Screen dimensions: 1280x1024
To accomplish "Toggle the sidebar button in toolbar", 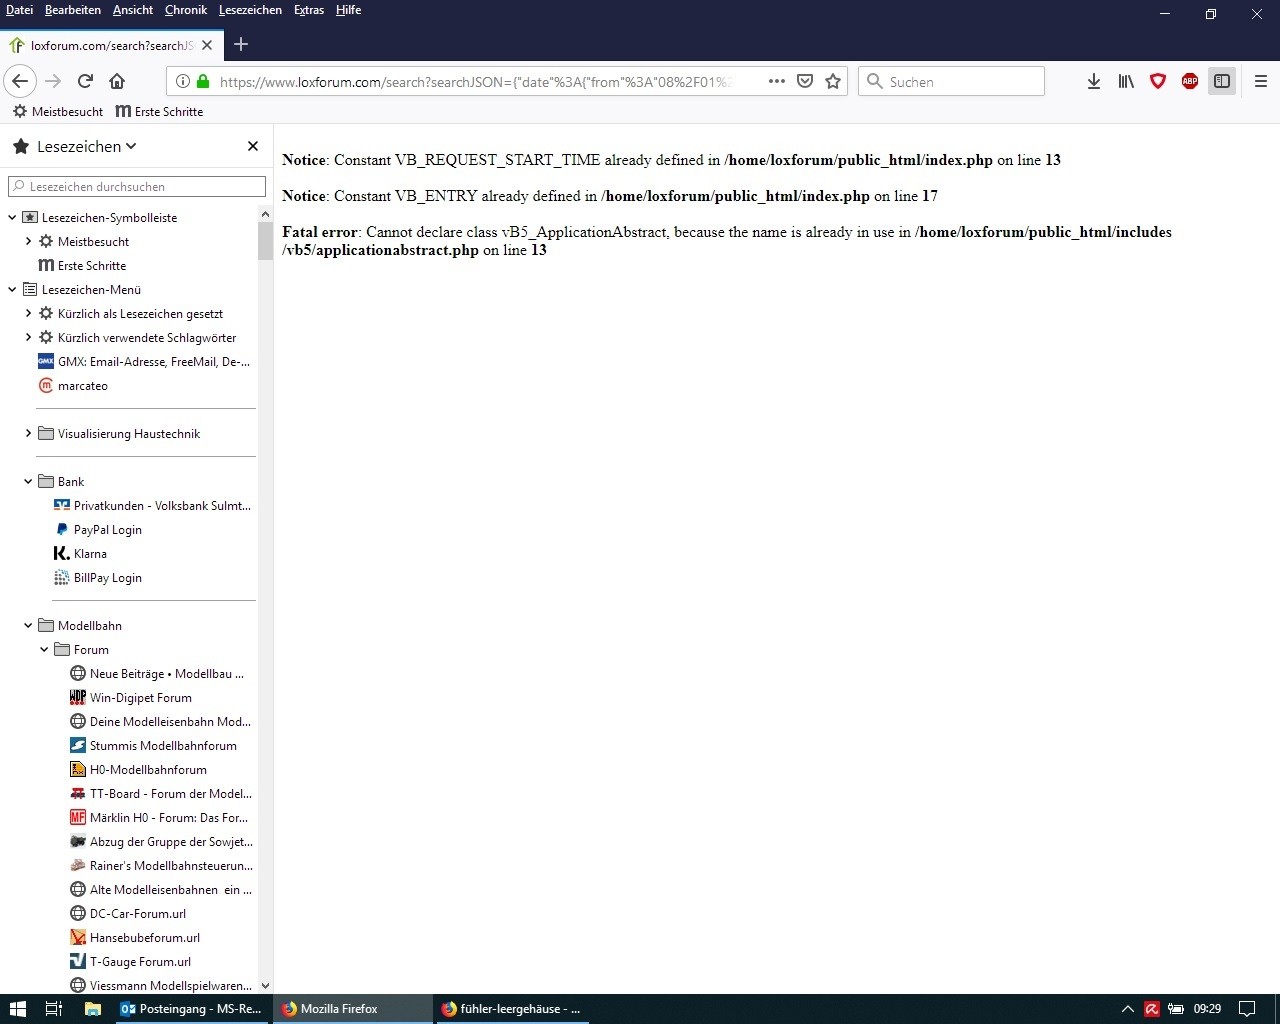I will point(1222,81).
